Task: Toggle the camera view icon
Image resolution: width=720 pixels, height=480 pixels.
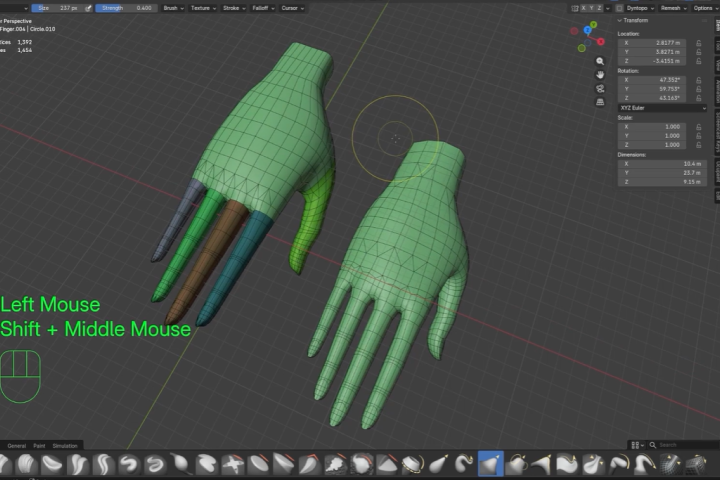Action: 600,89
